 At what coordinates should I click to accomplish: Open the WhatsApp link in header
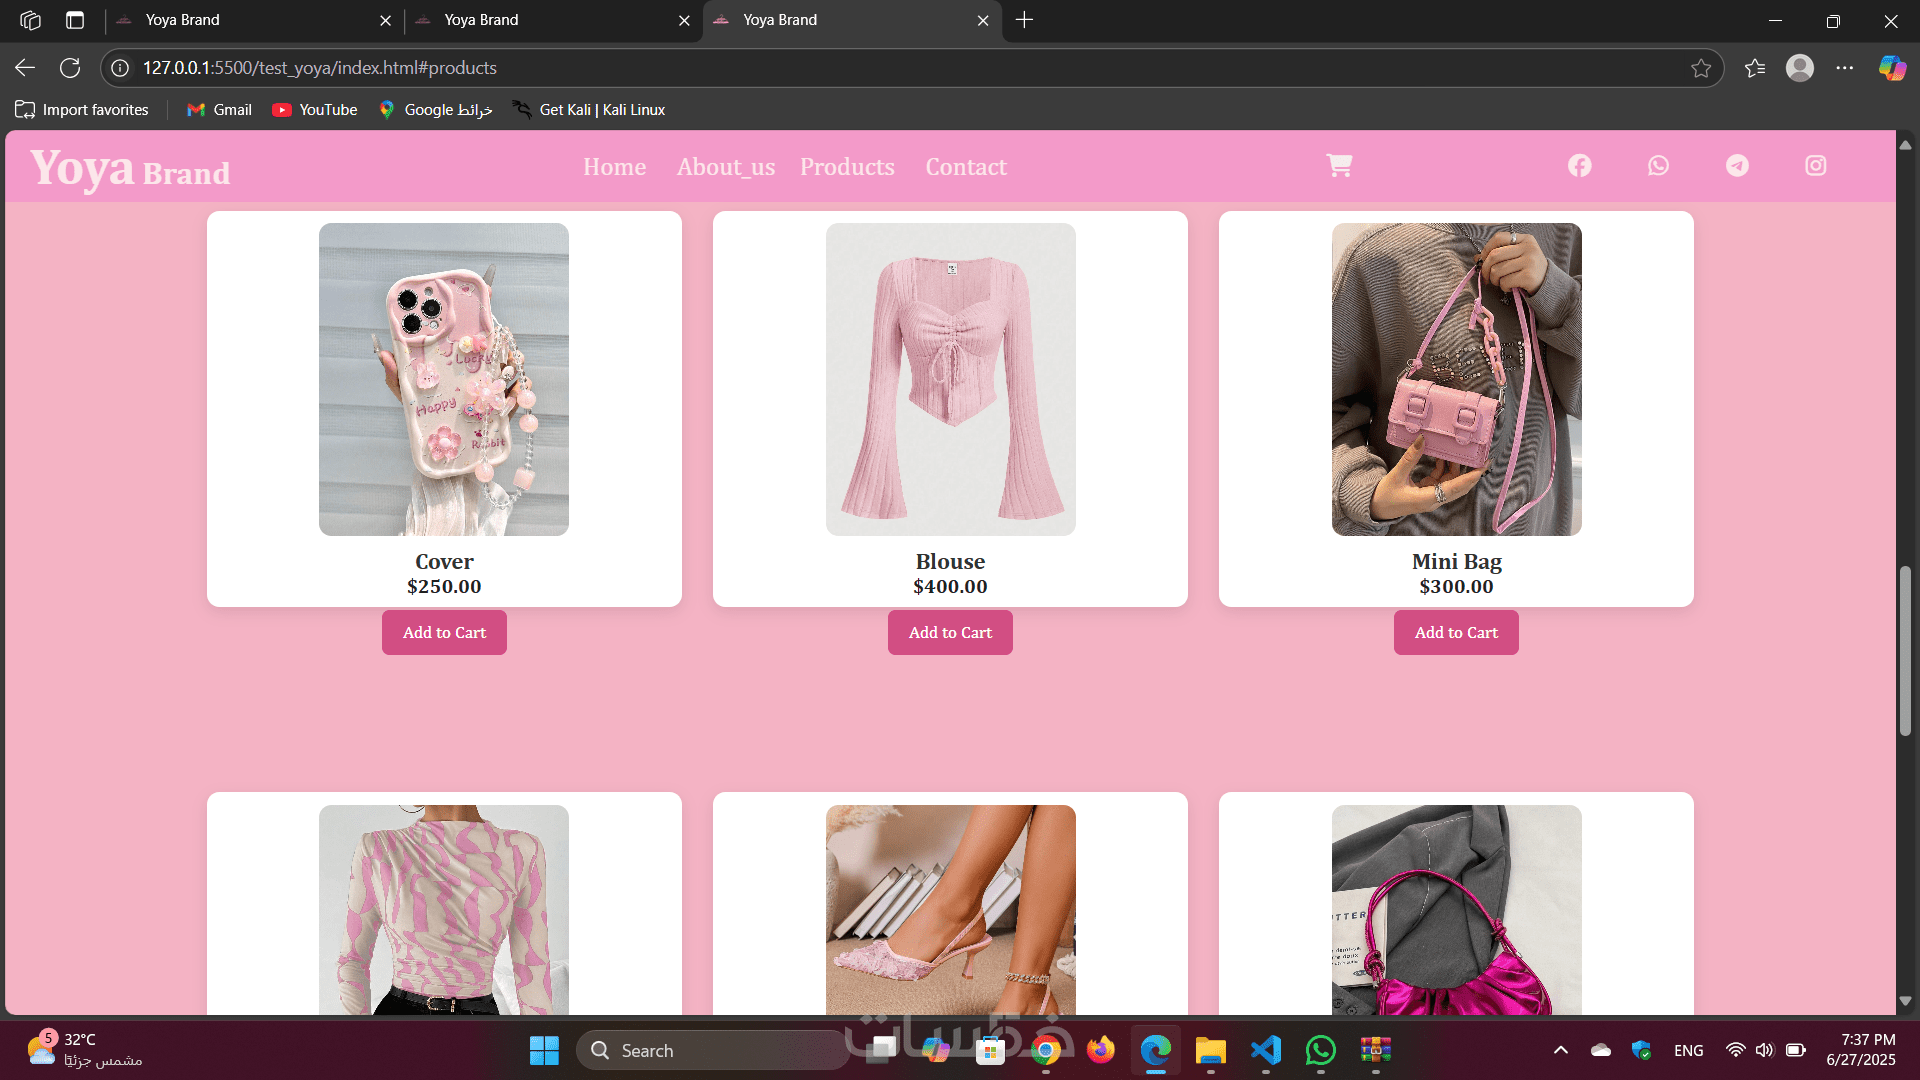[x=1658, y=166]
